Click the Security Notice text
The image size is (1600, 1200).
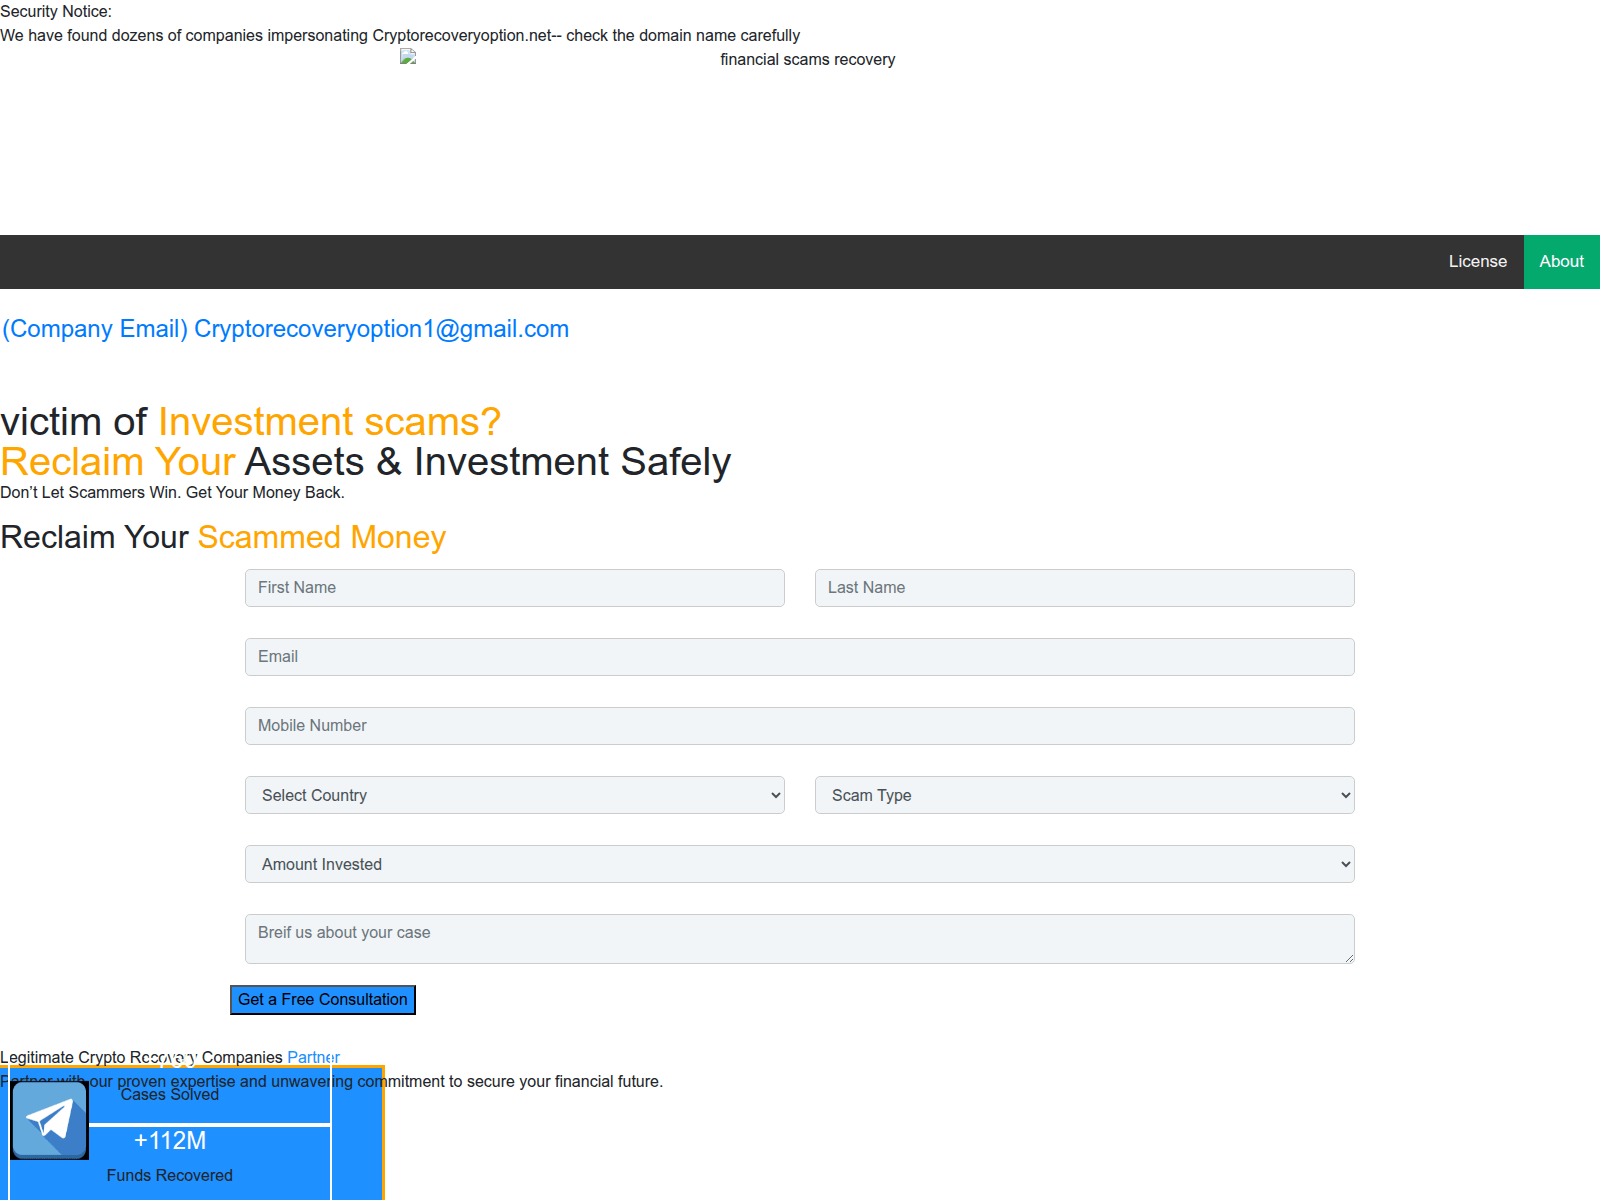pos(55,11)
